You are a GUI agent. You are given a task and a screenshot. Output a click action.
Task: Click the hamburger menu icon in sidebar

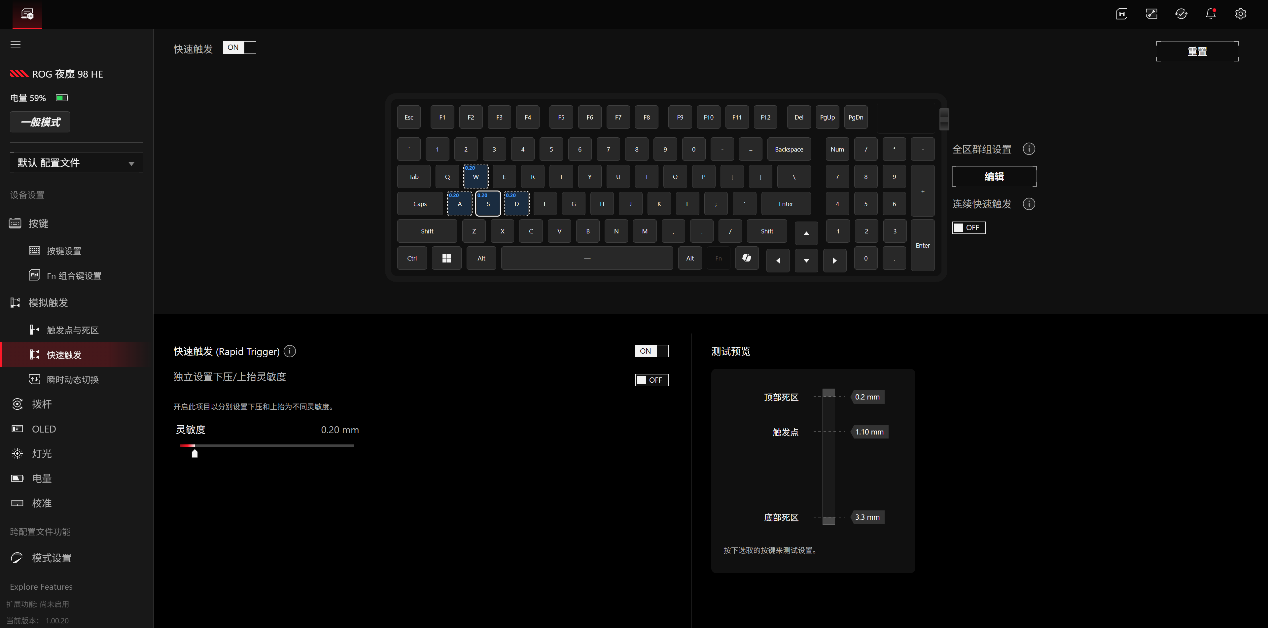click(15, 44)
